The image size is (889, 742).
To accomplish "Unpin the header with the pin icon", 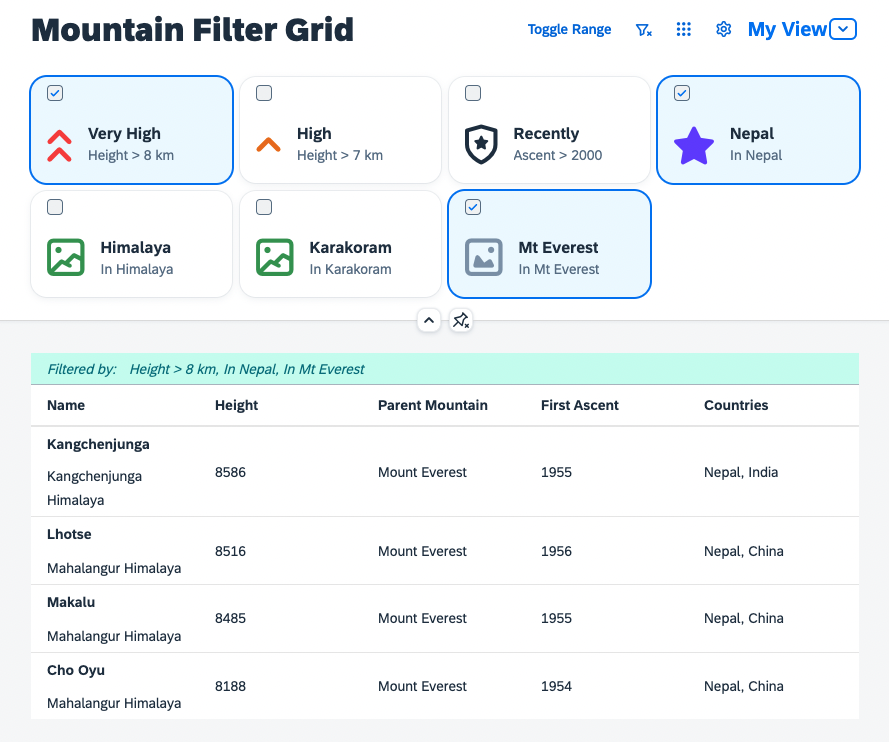I will click(460, 320).
